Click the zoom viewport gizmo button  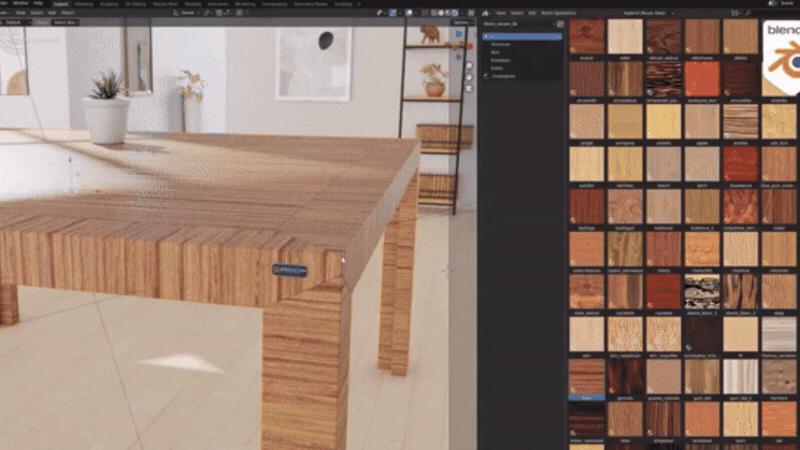pyautogui.click(x=469, y=66)
